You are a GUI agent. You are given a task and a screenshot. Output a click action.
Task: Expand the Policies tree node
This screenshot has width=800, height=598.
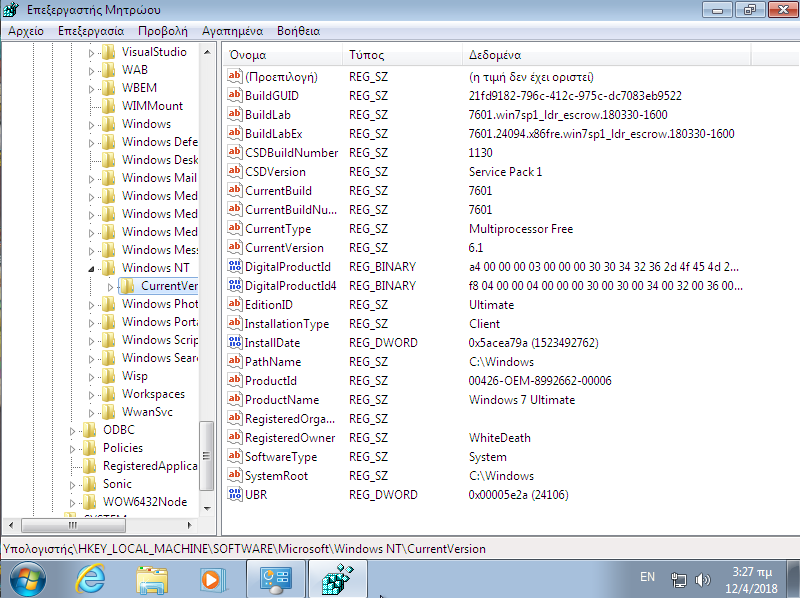click(72, 449)
